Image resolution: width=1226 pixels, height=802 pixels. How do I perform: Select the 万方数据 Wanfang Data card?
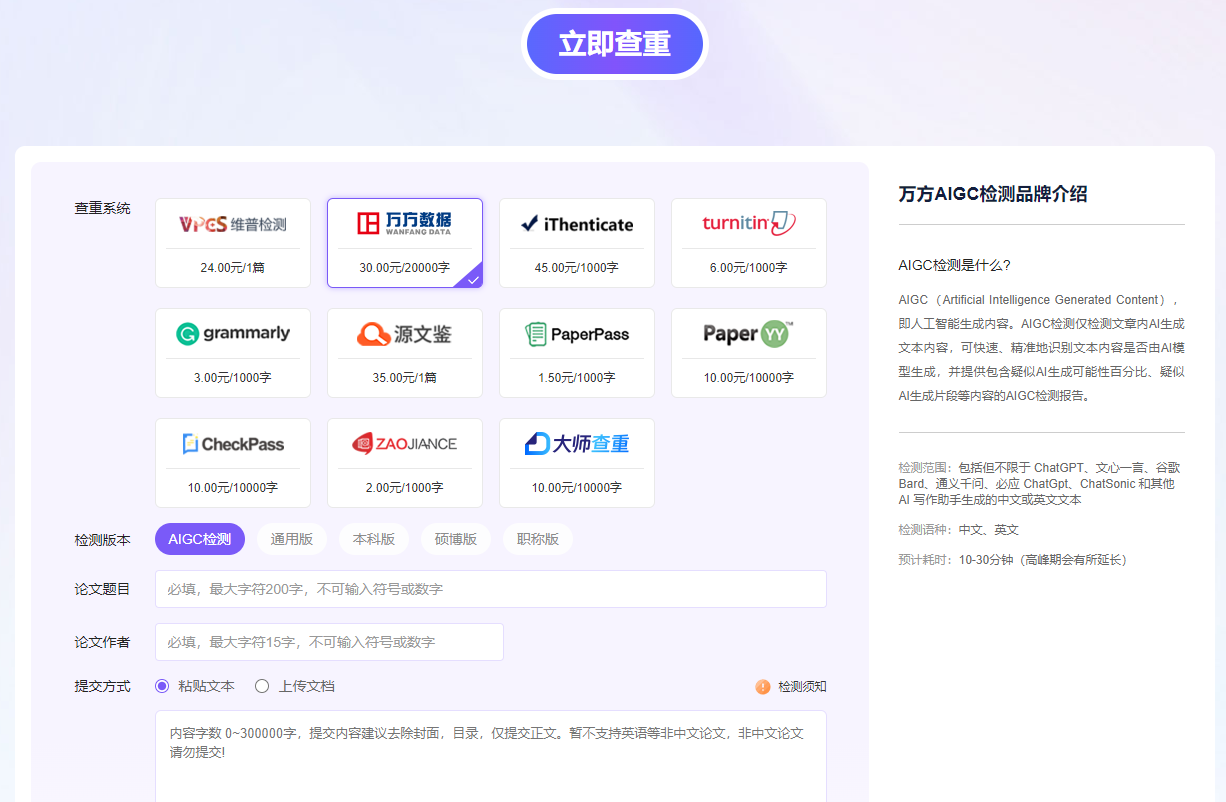pos(405,243)
